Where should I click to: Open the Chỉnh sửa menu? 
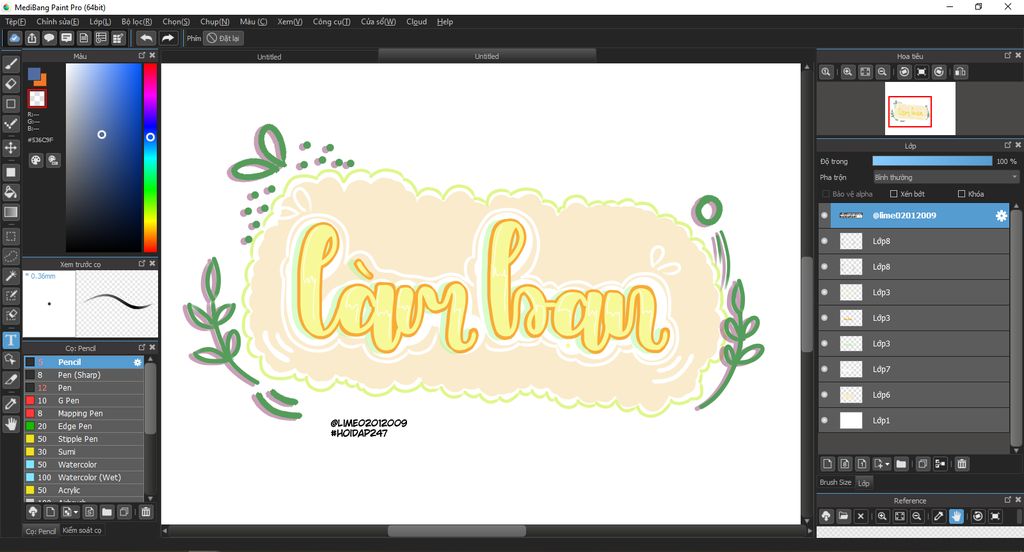57,22
